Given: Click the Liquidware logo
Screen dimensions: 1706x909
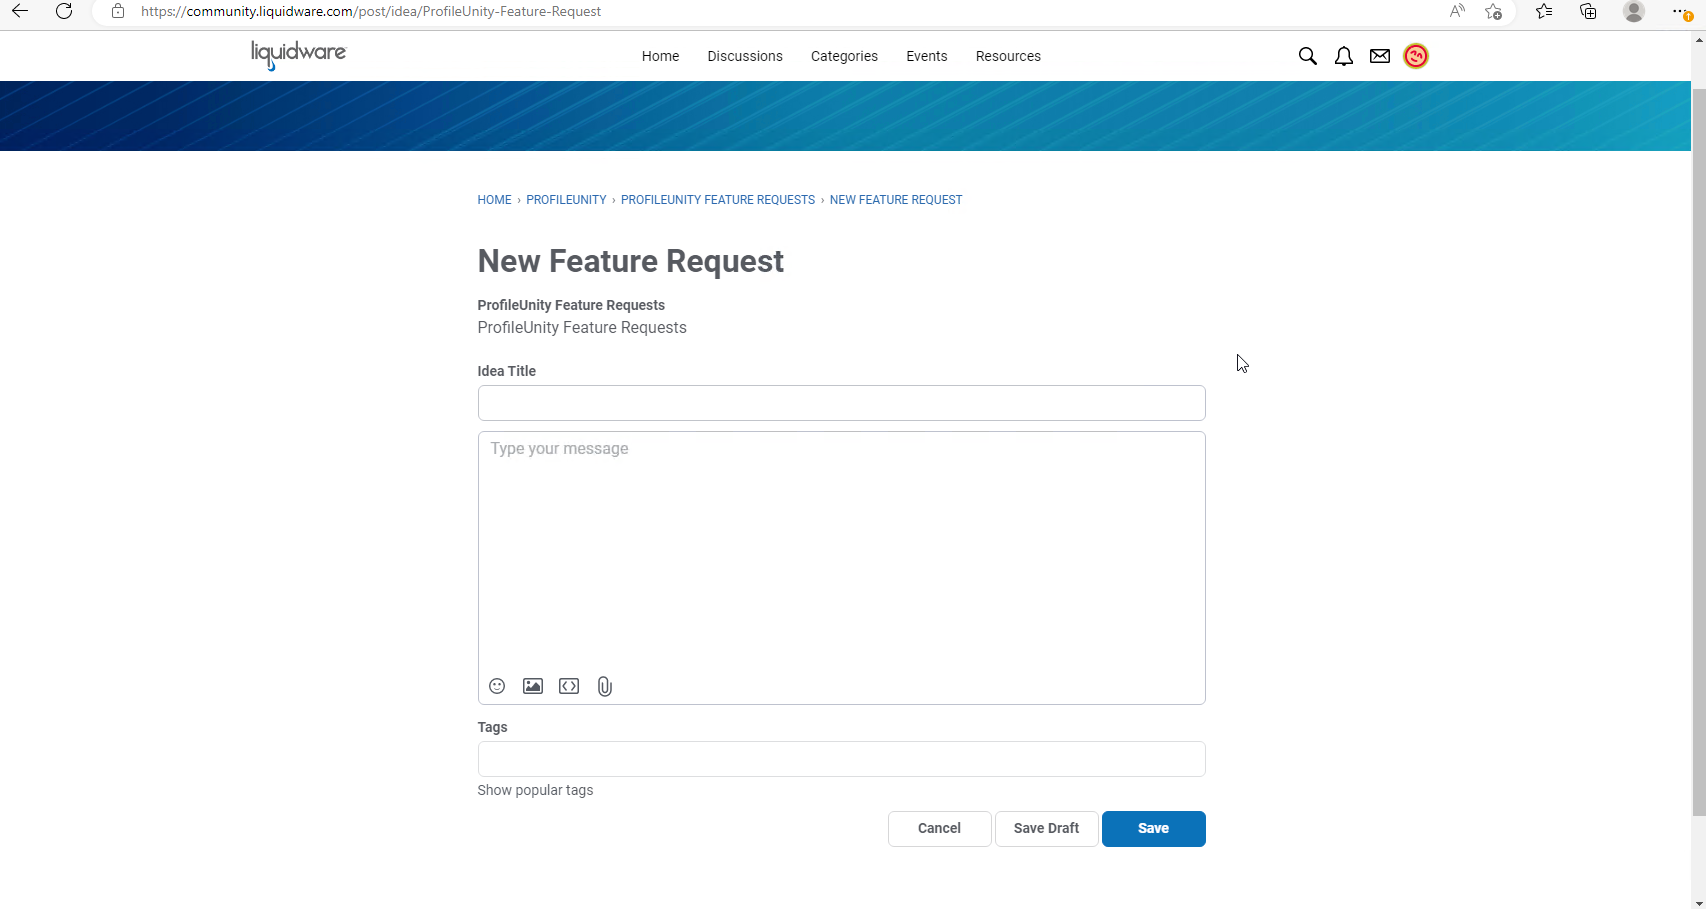Looking at the screenshot, I should pyautogui.click(x=298, y=54).
